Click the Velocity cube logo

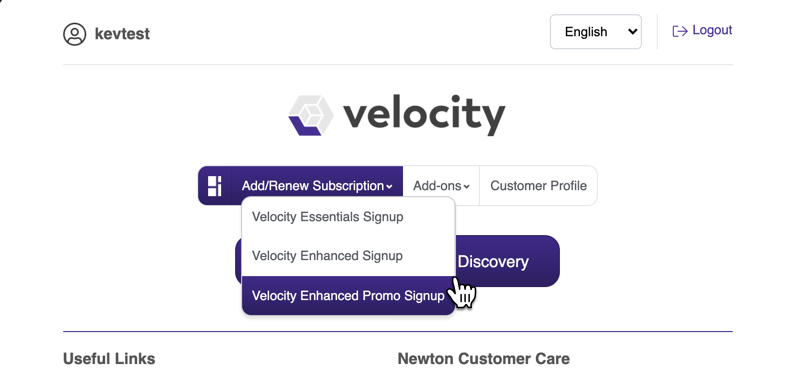click(x=311, y=115)
